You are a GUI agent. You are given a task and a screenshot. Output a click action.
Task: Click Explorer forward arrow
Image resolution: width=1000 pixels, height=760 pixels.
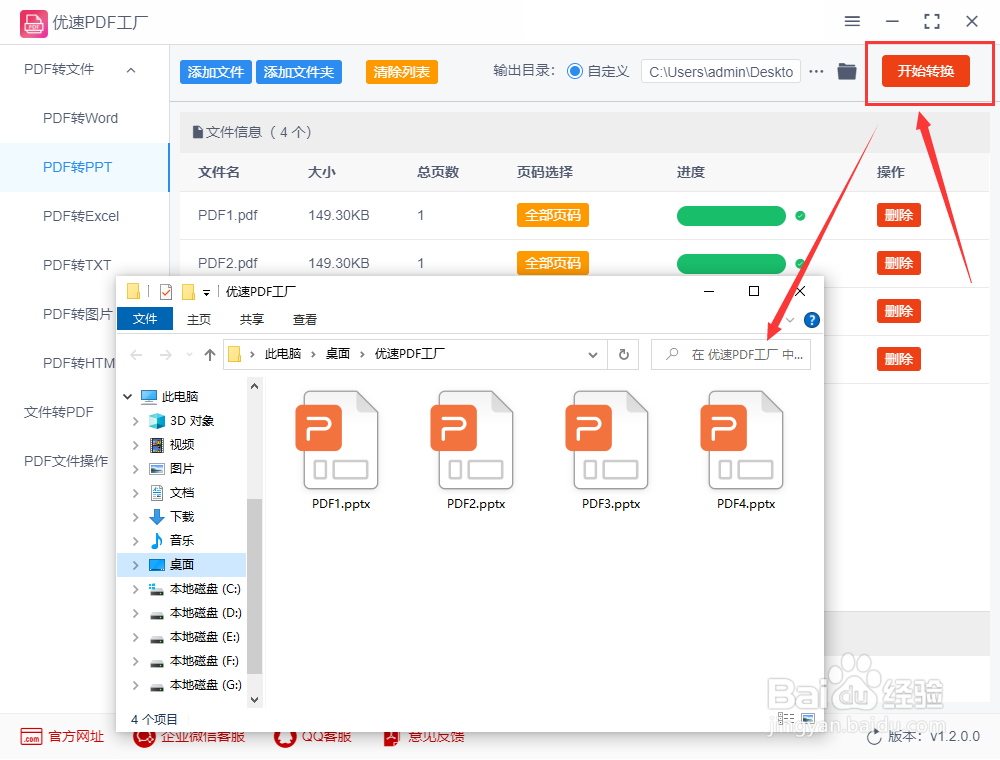click(165, 354)
